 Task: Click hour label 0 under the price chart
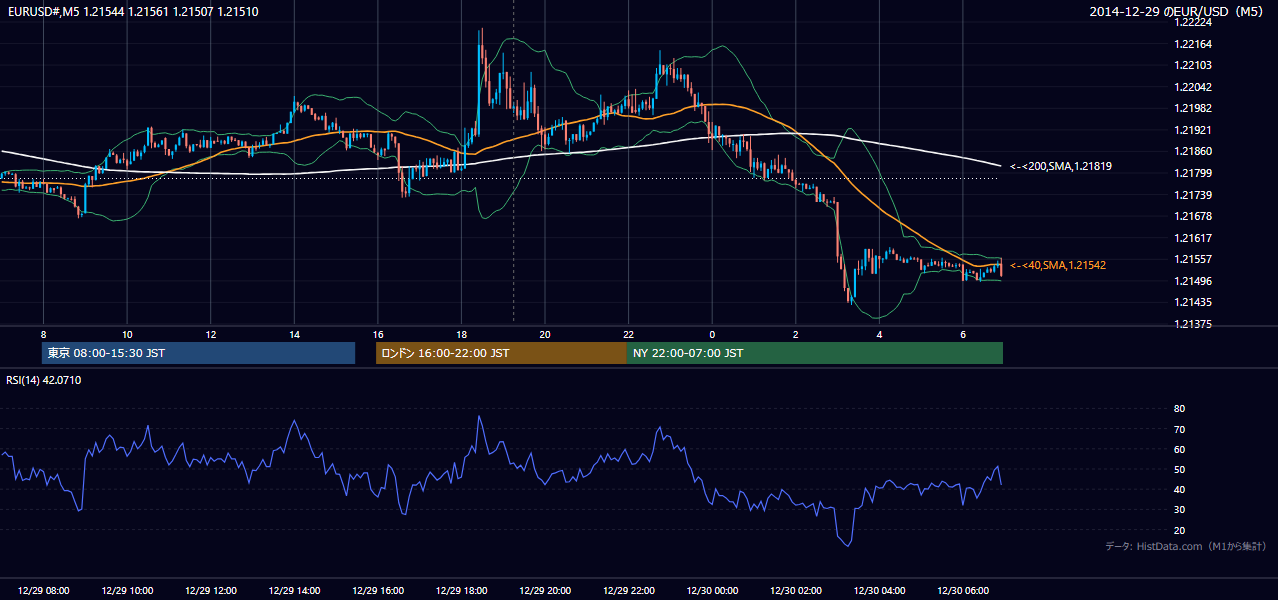pos(712,334)
